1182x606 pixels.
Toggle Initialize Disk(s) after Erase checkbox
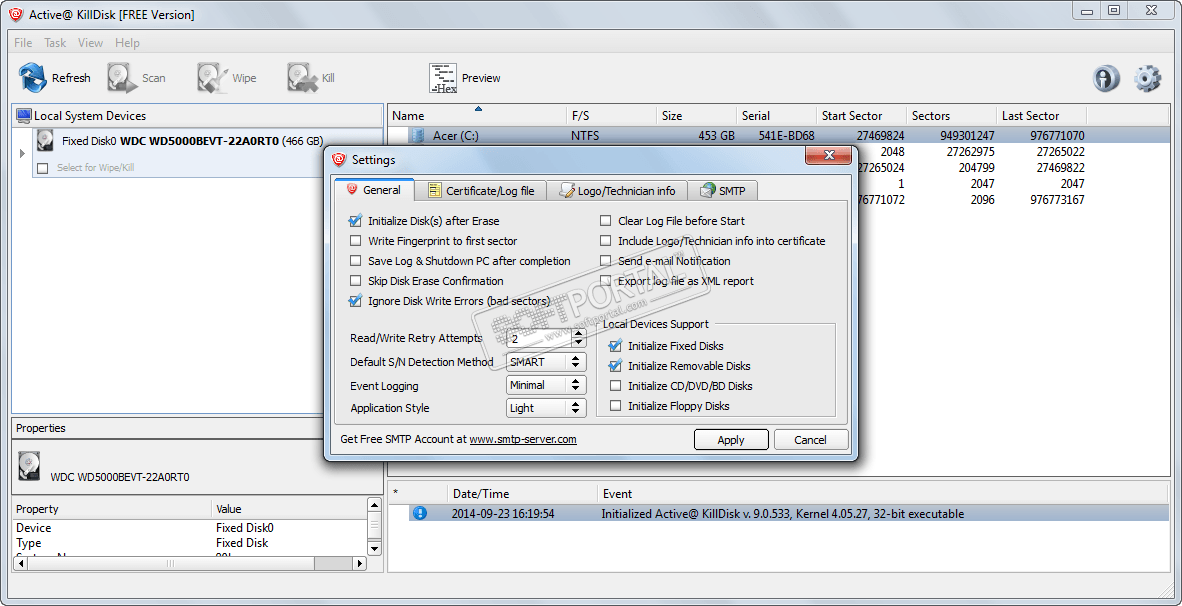tap(356, 221)
